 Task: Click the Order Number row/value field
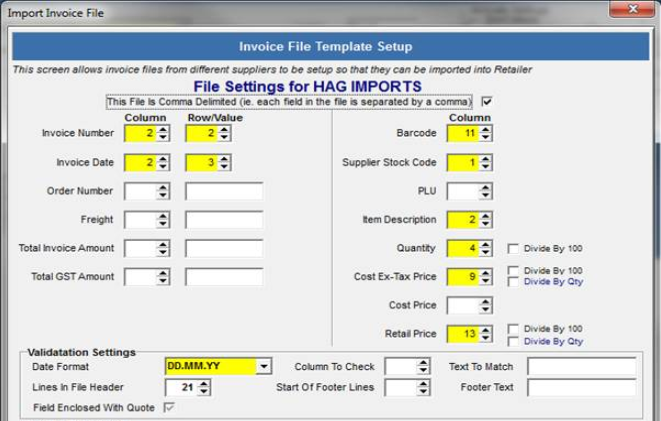pos(224,191)
